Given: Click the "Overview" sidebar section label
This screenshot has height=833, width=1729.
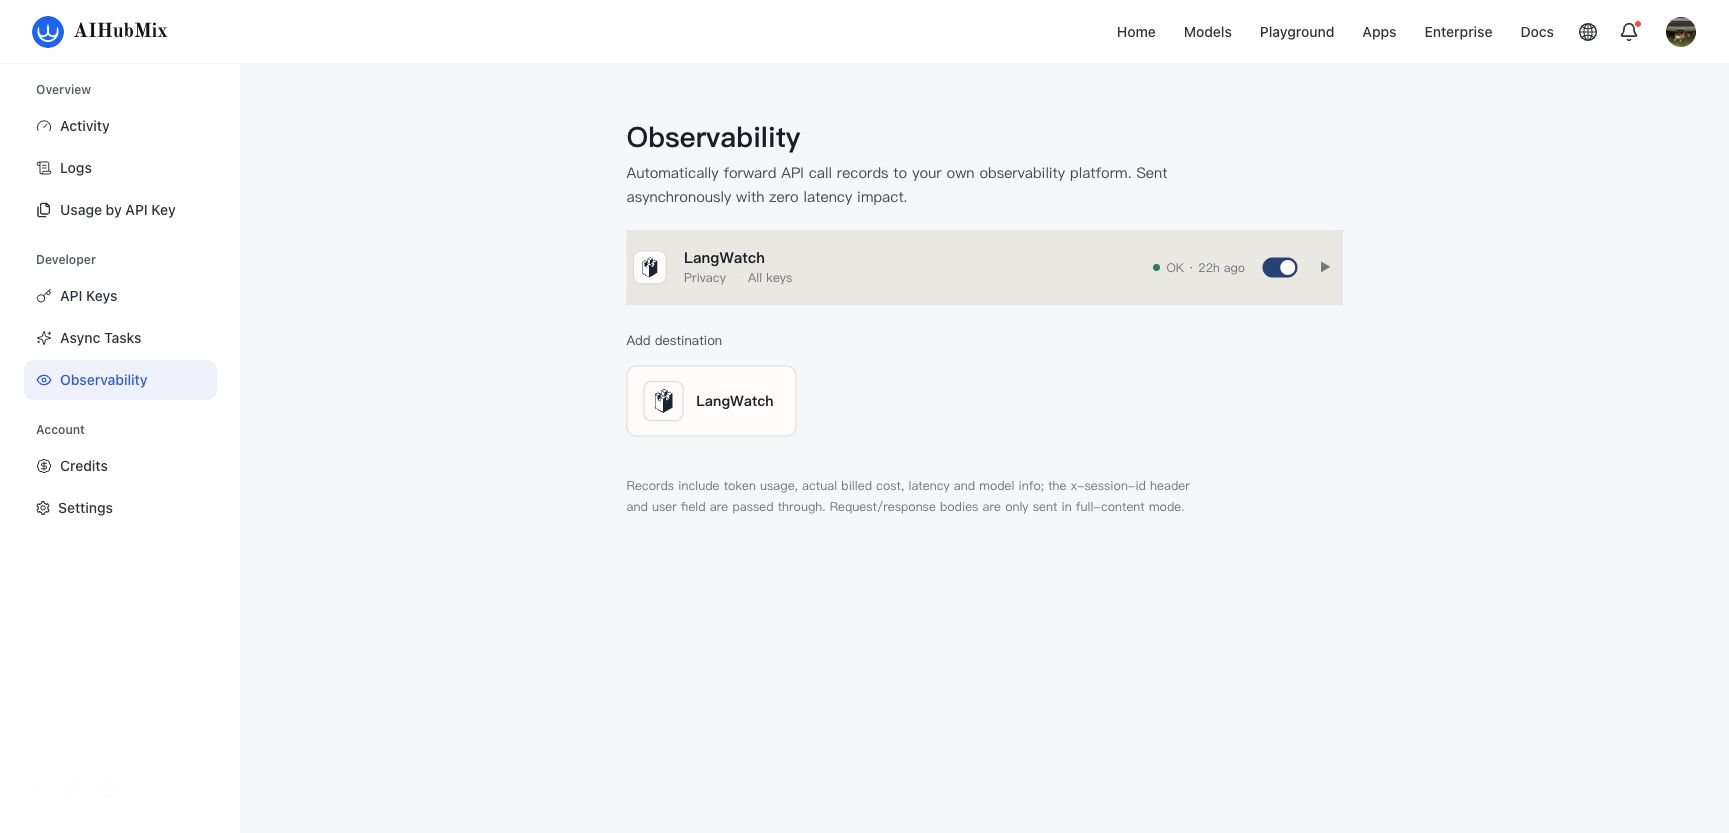Looking at the screenshot, I should pyautogui.click(x=63, y=90).
